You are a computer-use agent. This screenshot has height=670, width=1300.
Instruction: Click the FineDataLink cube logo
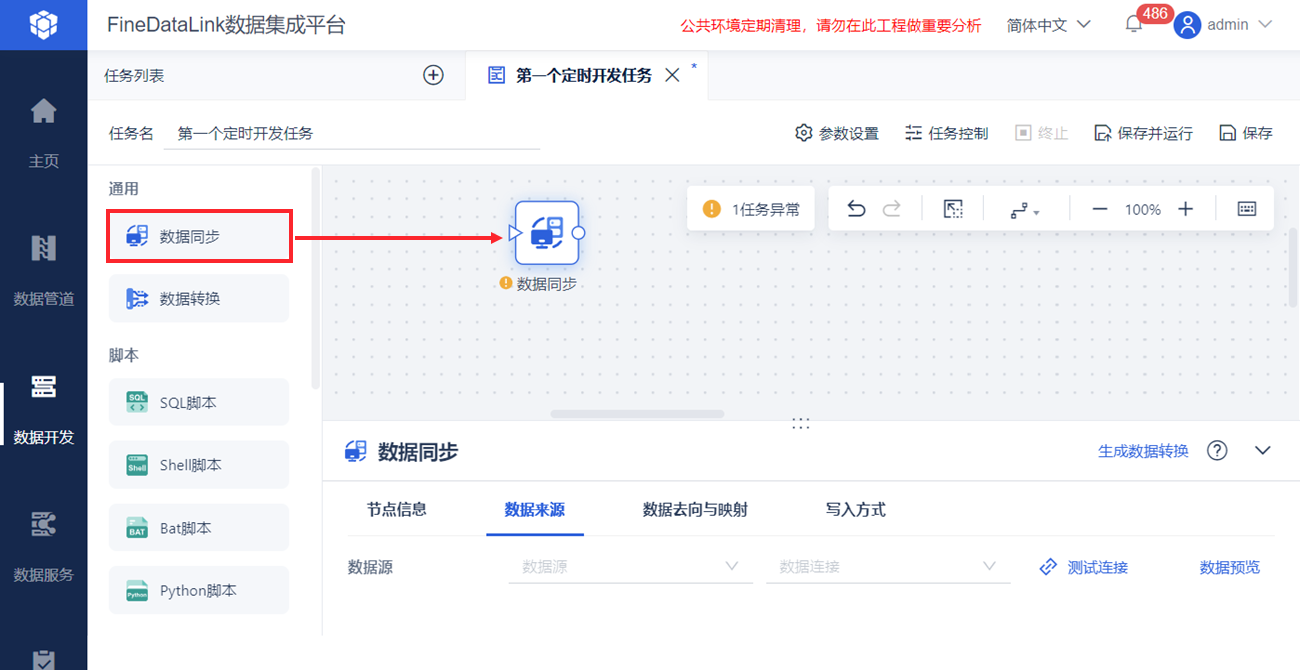(x=43, y=25)
